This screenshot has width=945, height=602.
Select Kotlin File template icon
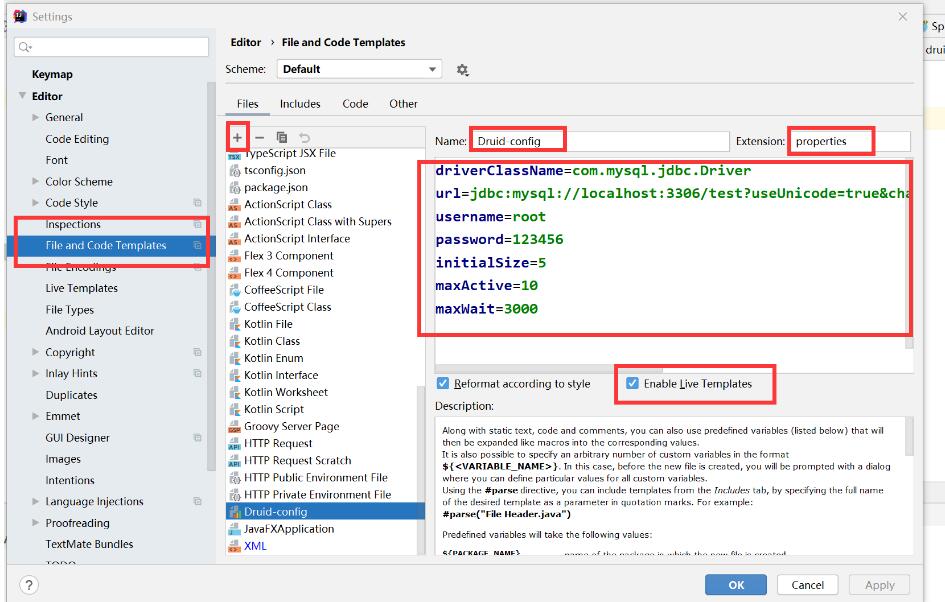click(235, 324)
